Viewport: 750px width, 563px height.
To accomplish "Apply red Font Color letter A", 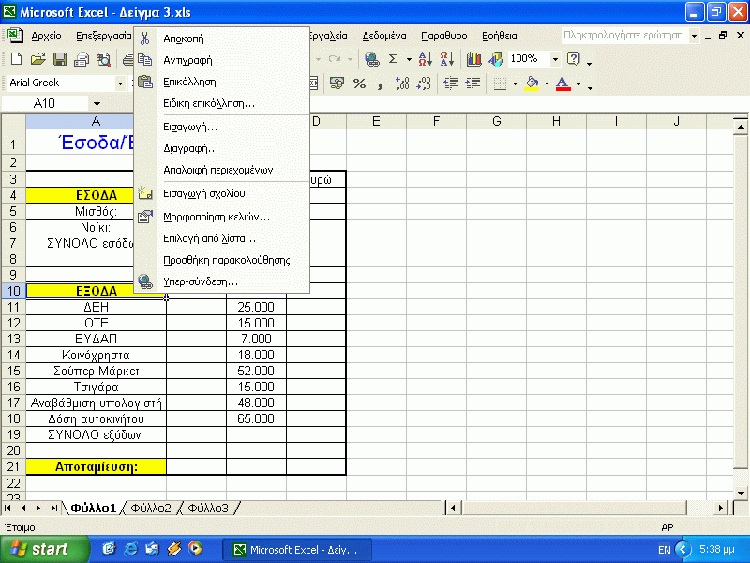I will 563,84.
